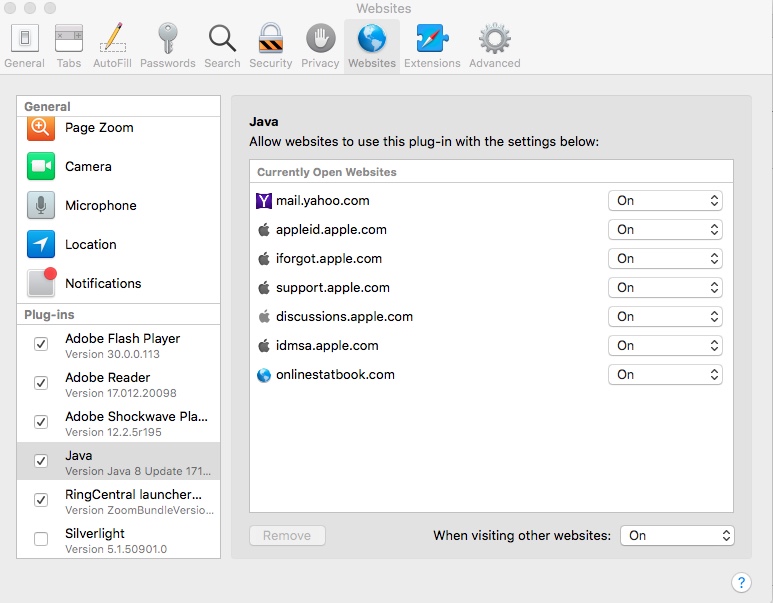Select the Silverlight row name
Screen dimensions: 773x603
95,533
